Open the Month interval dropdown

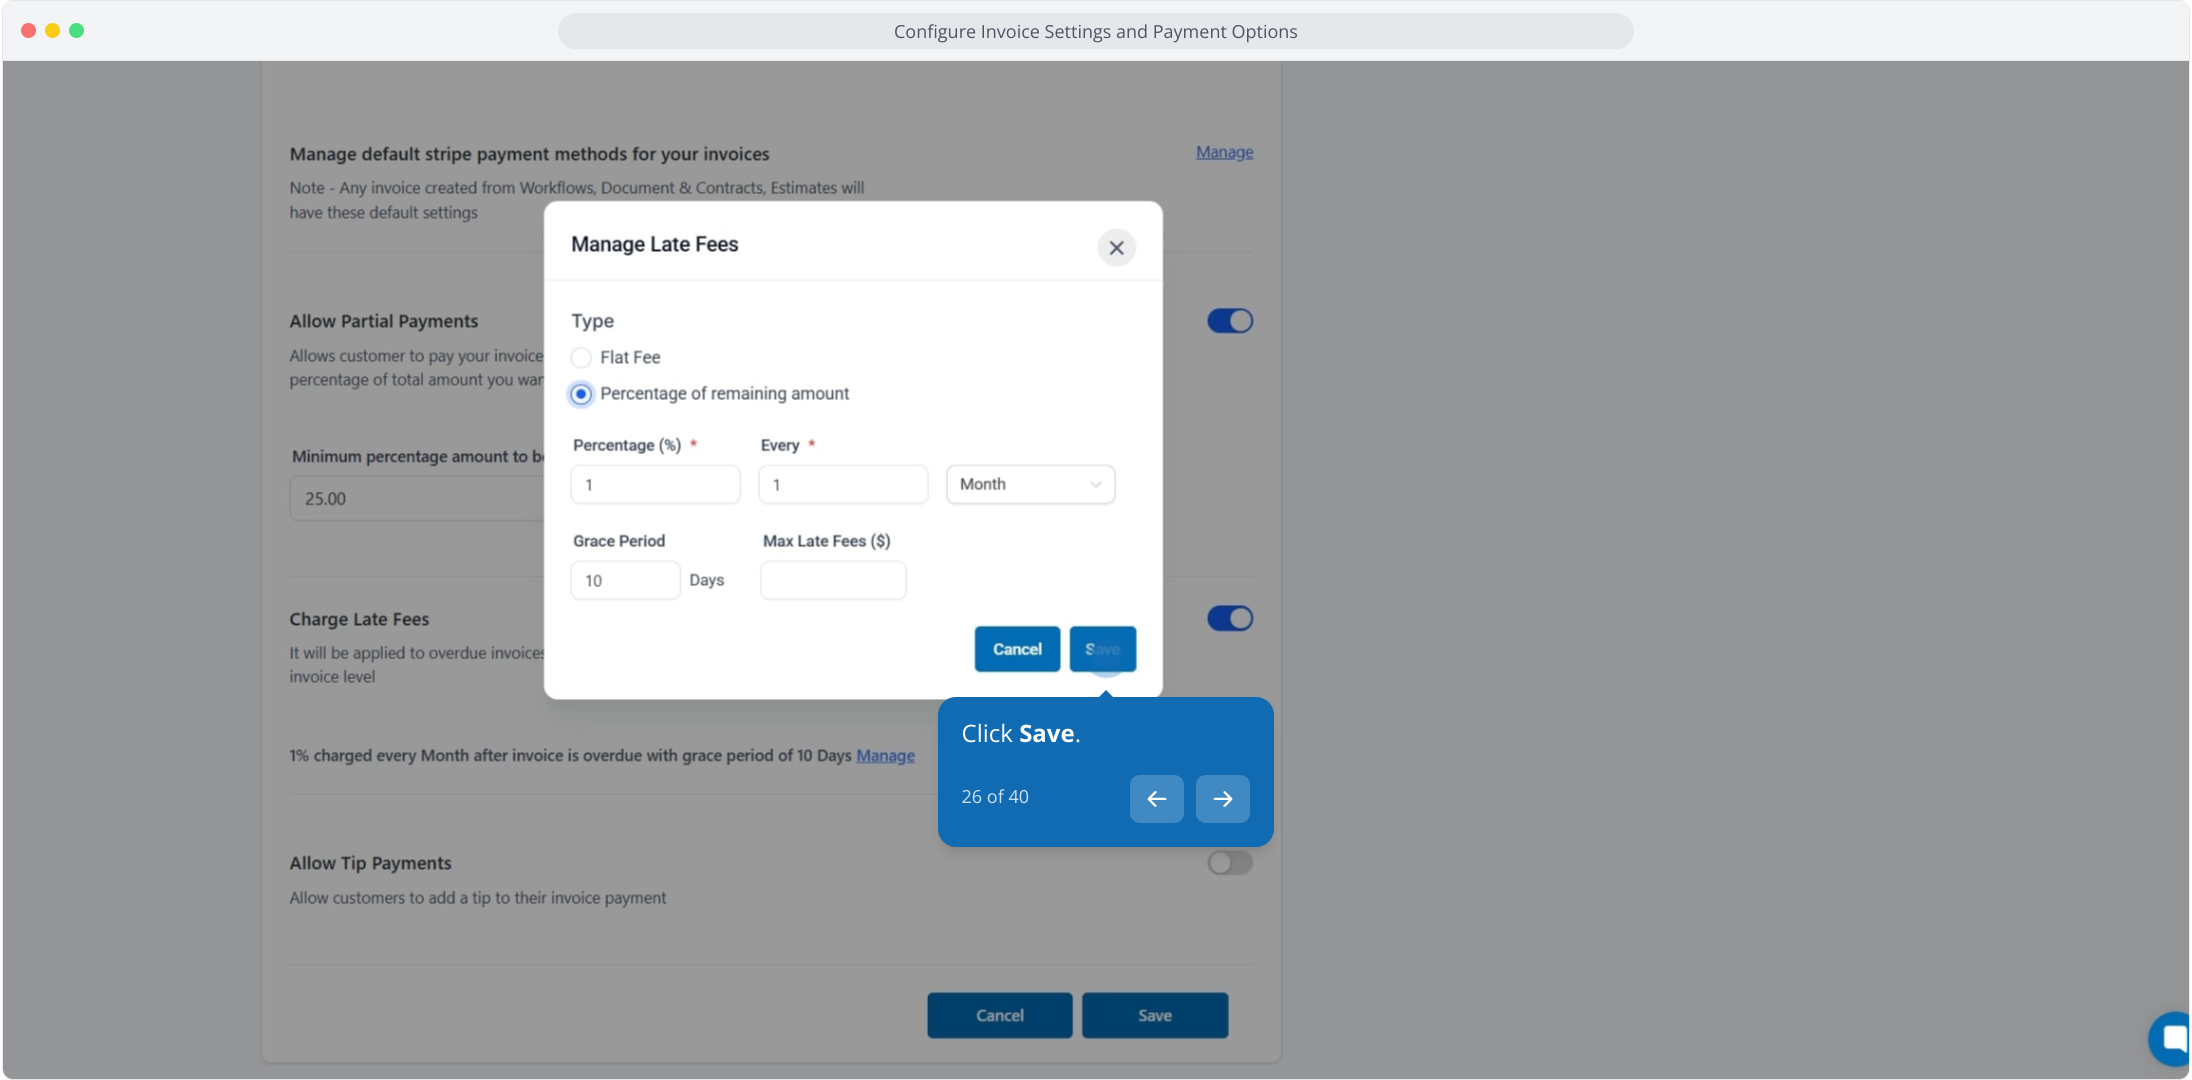click(x=1030, y=485)
